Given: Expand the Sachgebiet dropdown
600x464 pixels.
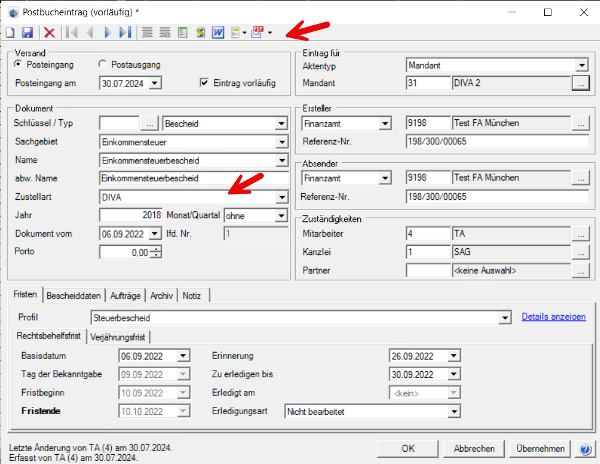Looking at the screenshot, I should 281,142.
